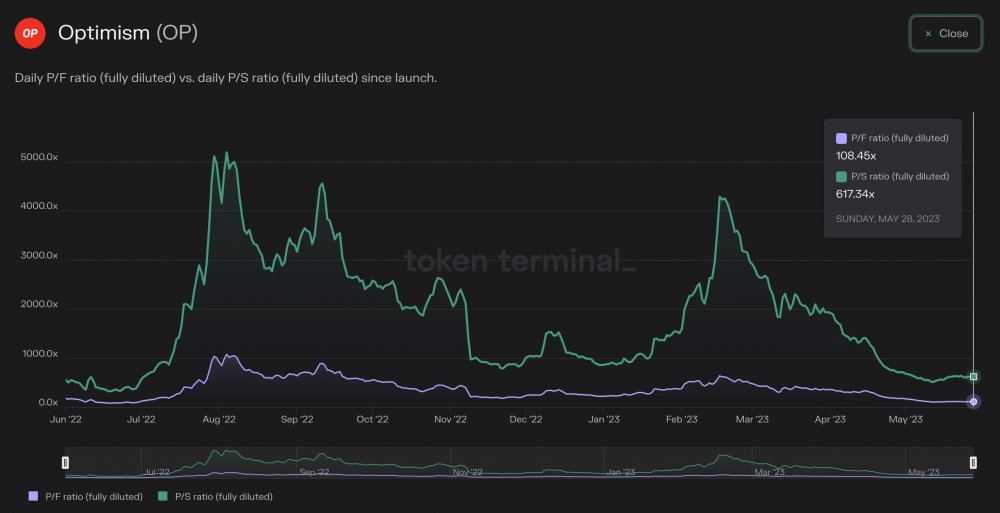
Task: Click the purple P/F legend swatch at bottom
Action: (34, 496)
